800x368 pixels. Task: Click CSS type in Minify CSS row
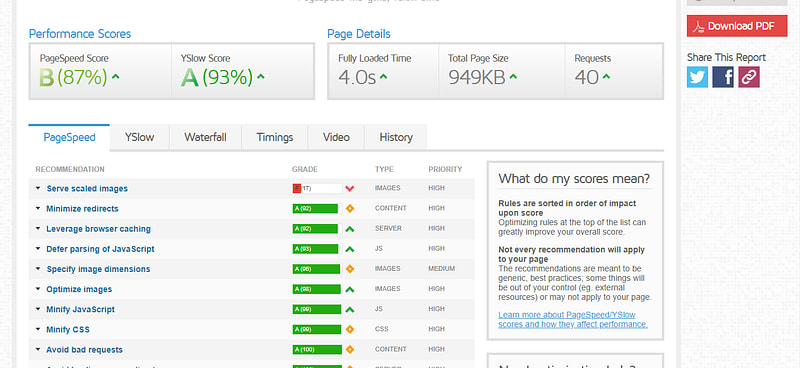pyautogui.click(x=382, y=329)
